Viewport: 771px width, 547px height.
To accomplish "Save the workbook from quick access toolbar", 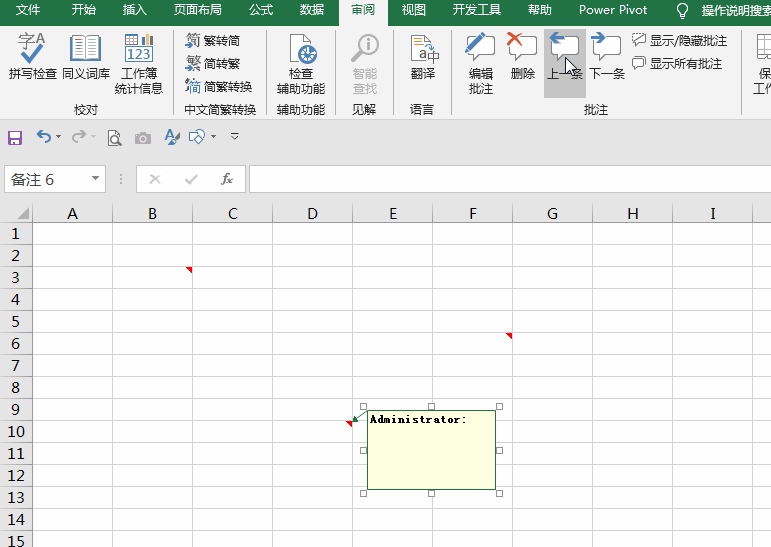I will click(15, 138).
